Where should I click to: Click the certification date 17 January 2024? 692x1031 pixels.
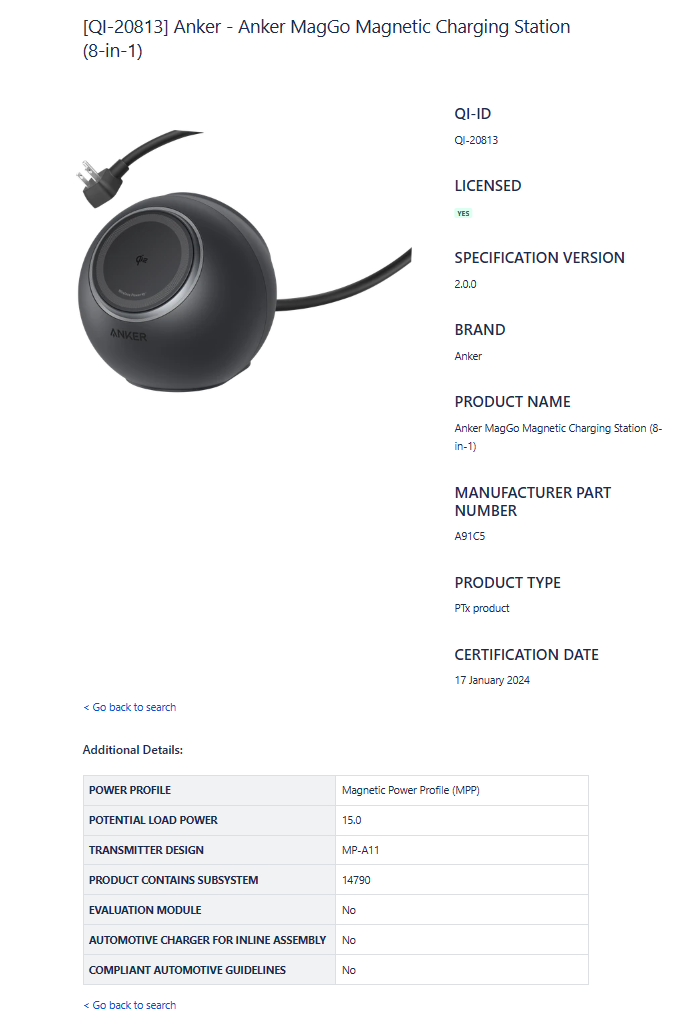pos(492,680)
